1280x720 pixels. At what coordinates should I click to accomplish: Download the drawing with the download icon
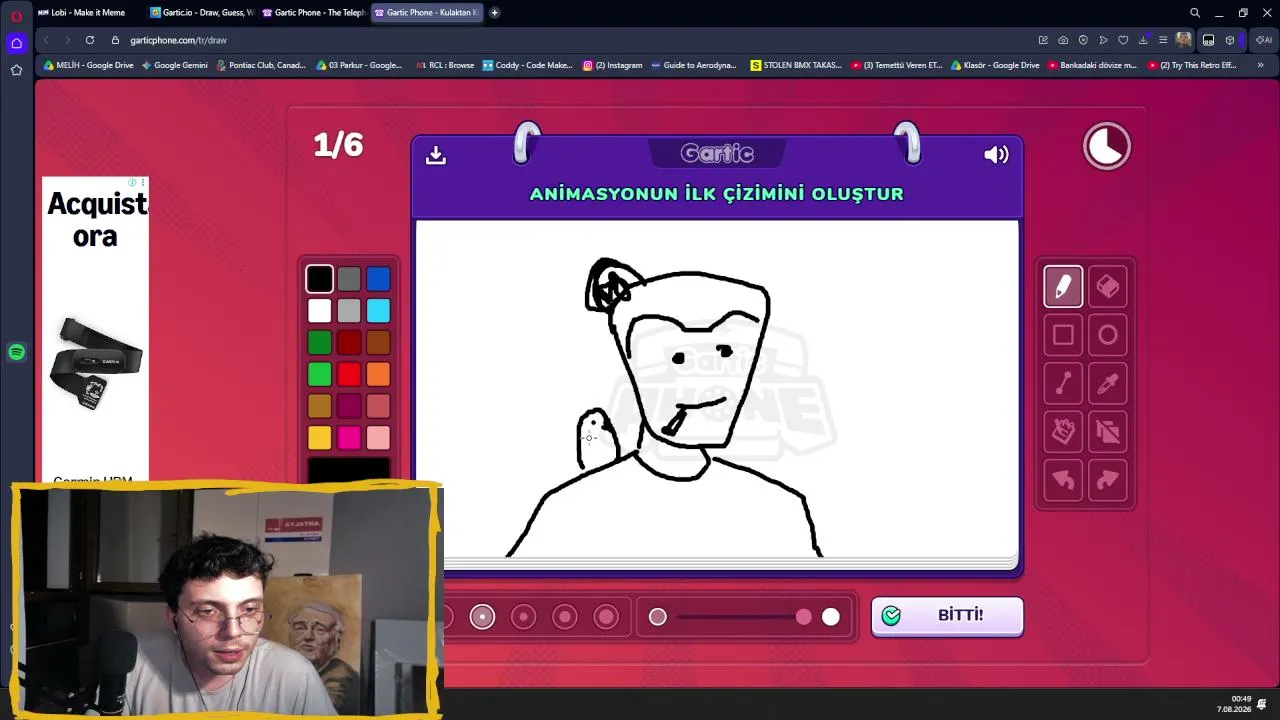point(435,155)
